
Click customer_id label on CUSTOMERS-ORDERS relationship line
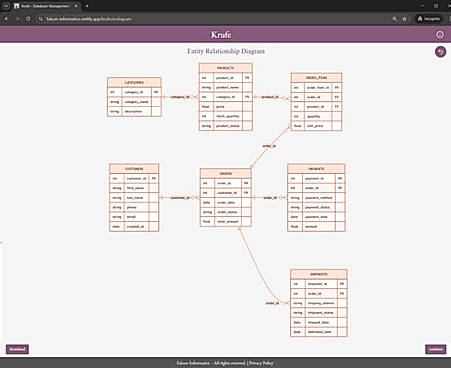tap(180, 198)
